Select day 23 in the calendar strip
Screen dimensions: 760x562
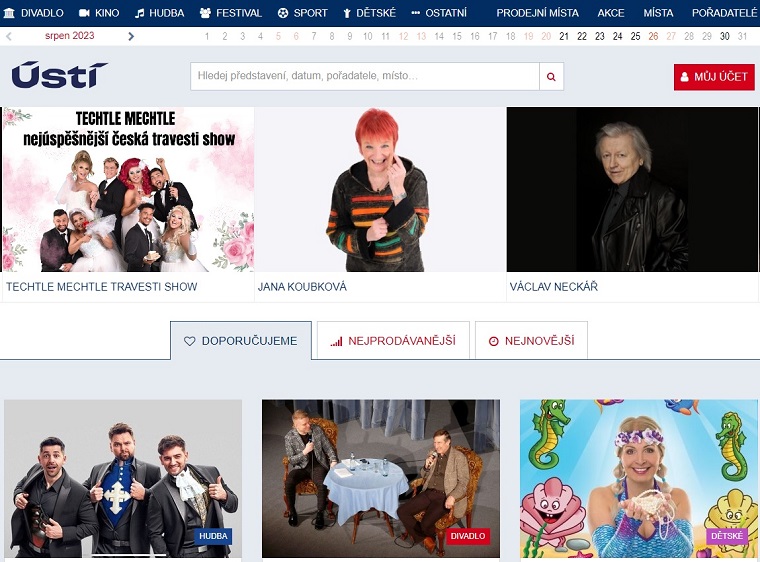(600, 36)
